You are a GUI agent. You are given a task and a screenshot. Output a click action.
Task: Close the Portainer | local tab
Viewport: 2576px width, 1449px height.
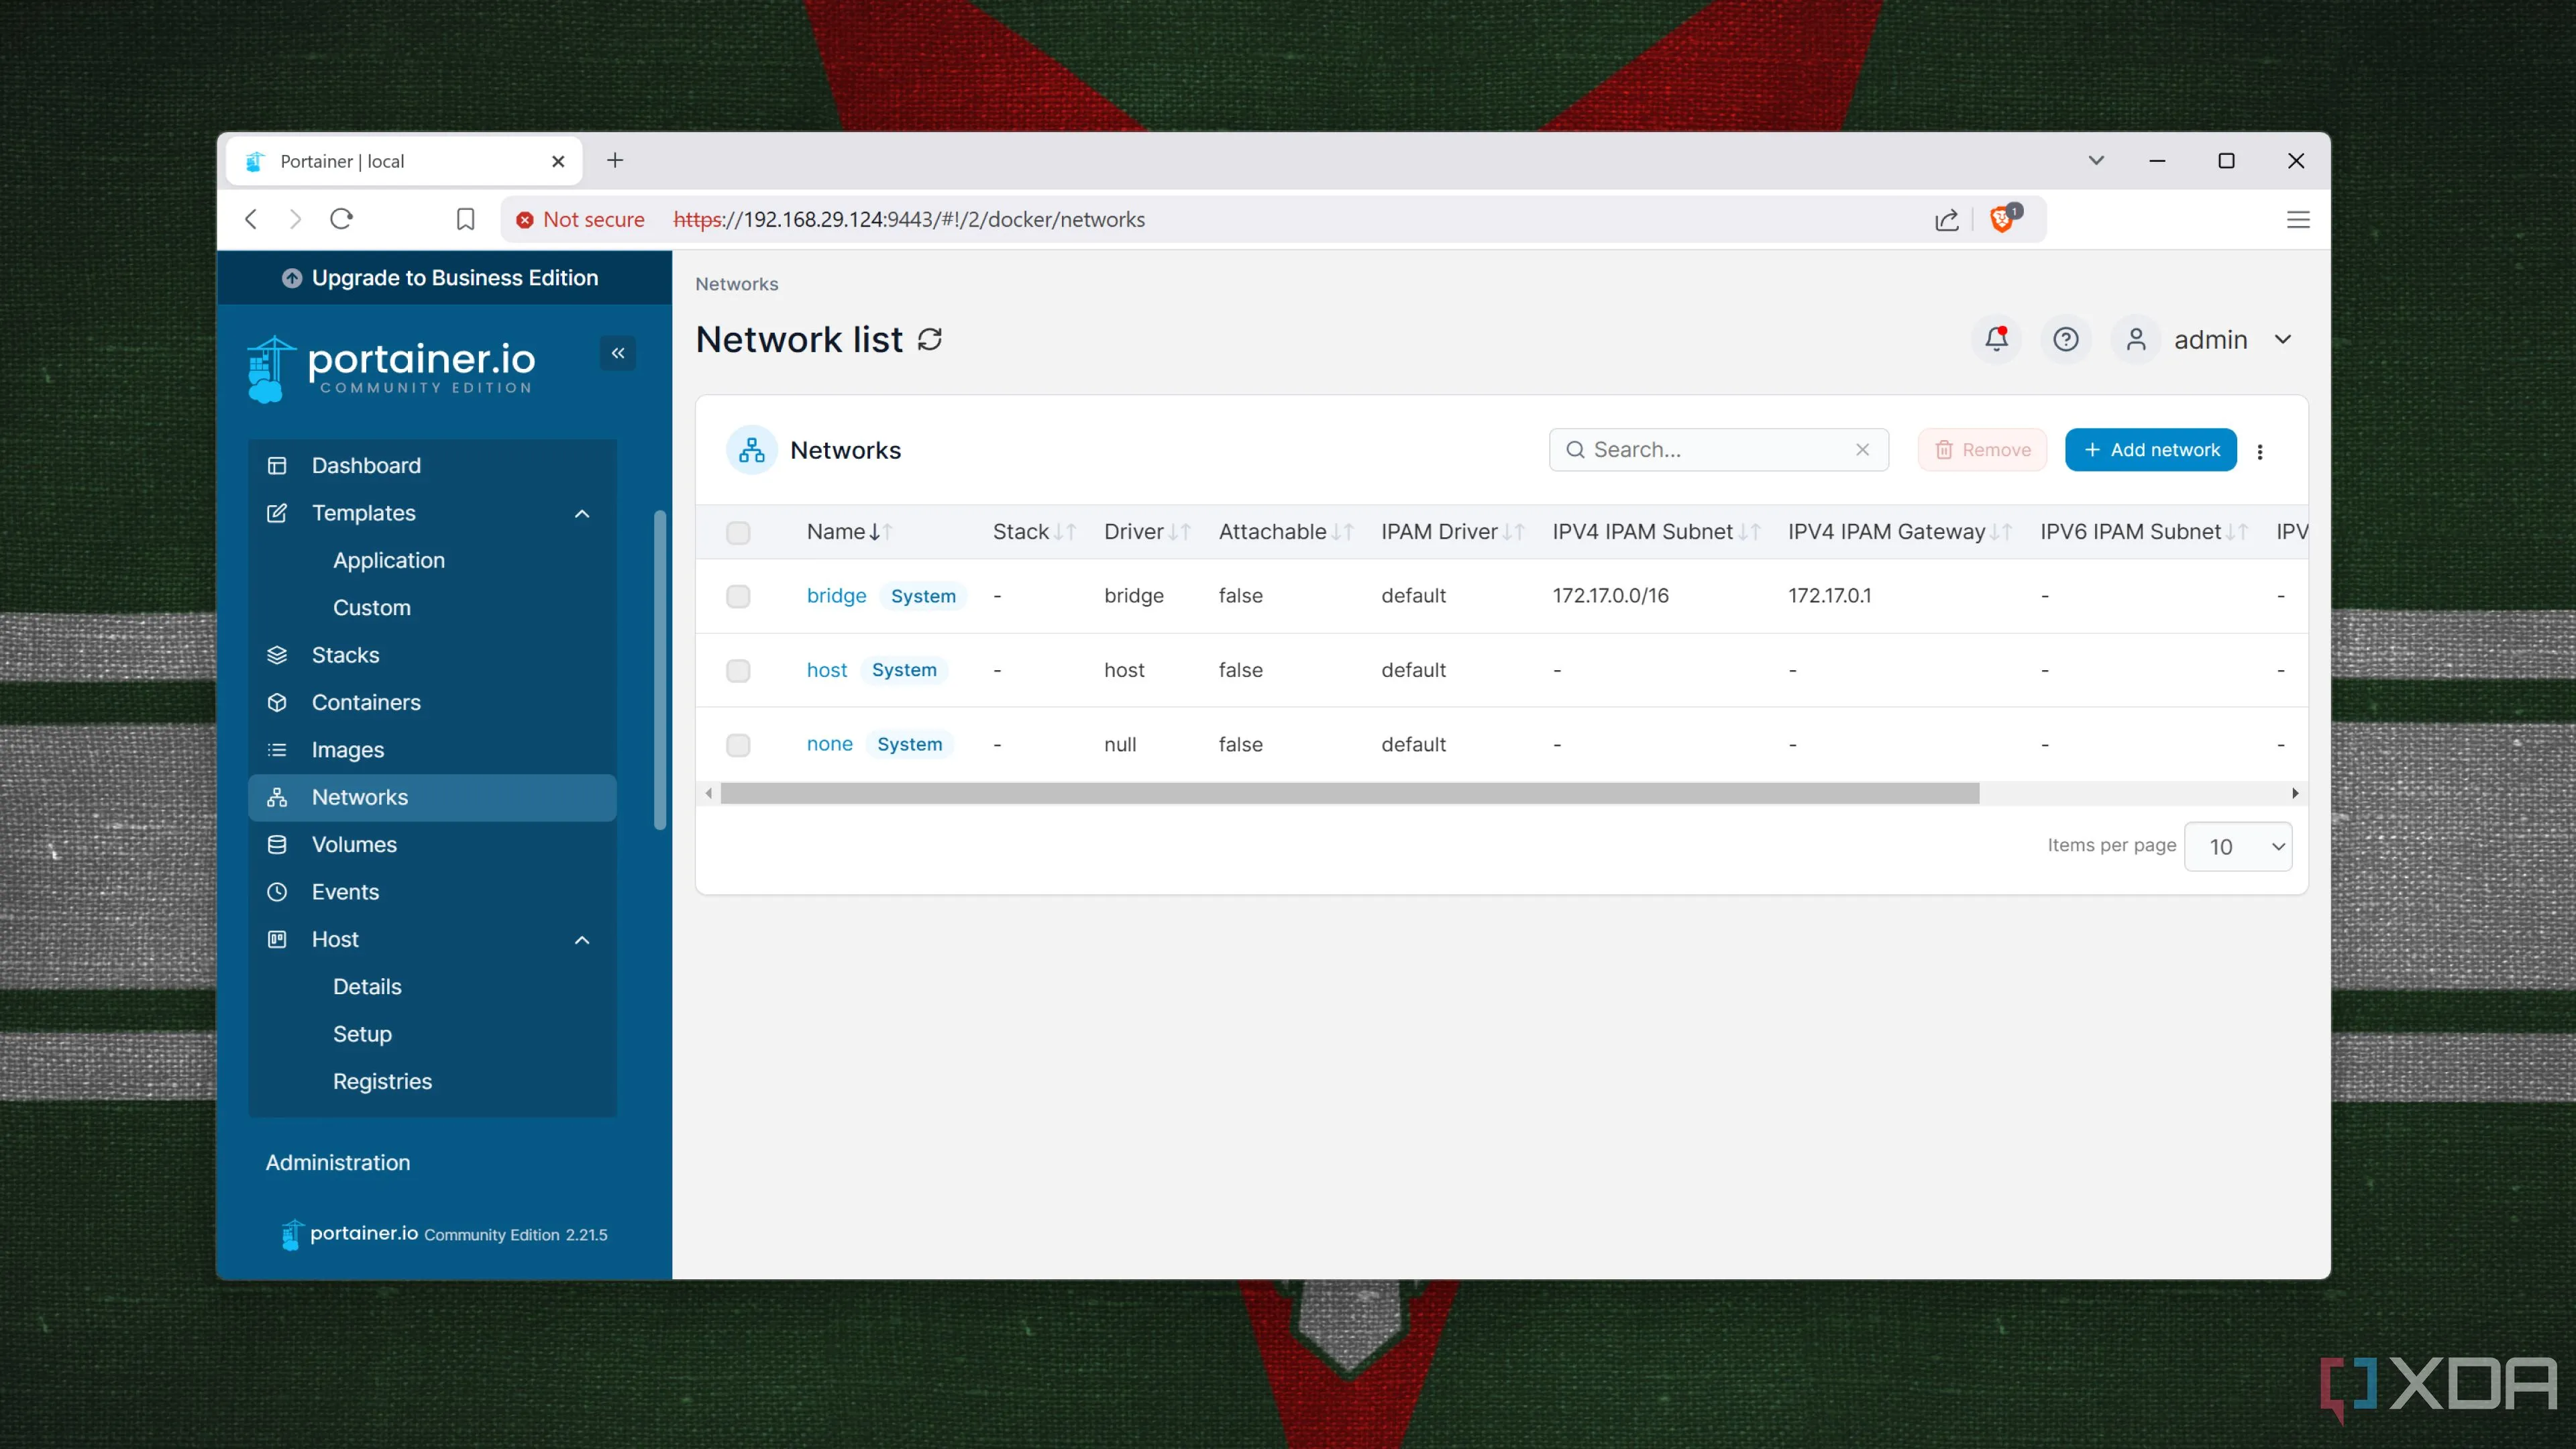click(558, 161)
